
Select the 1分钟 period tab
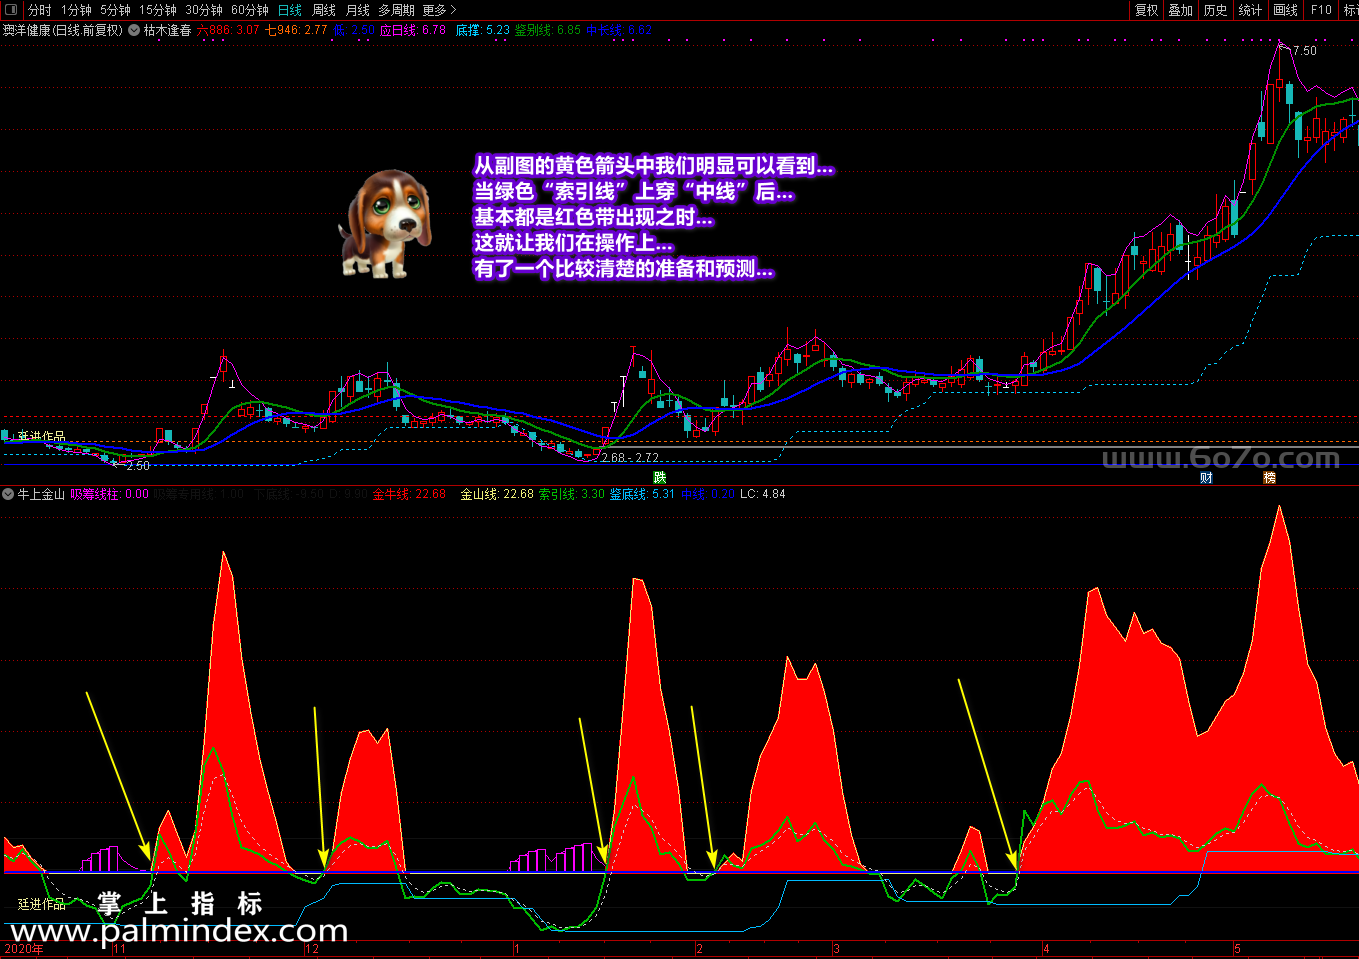(76, 10)
